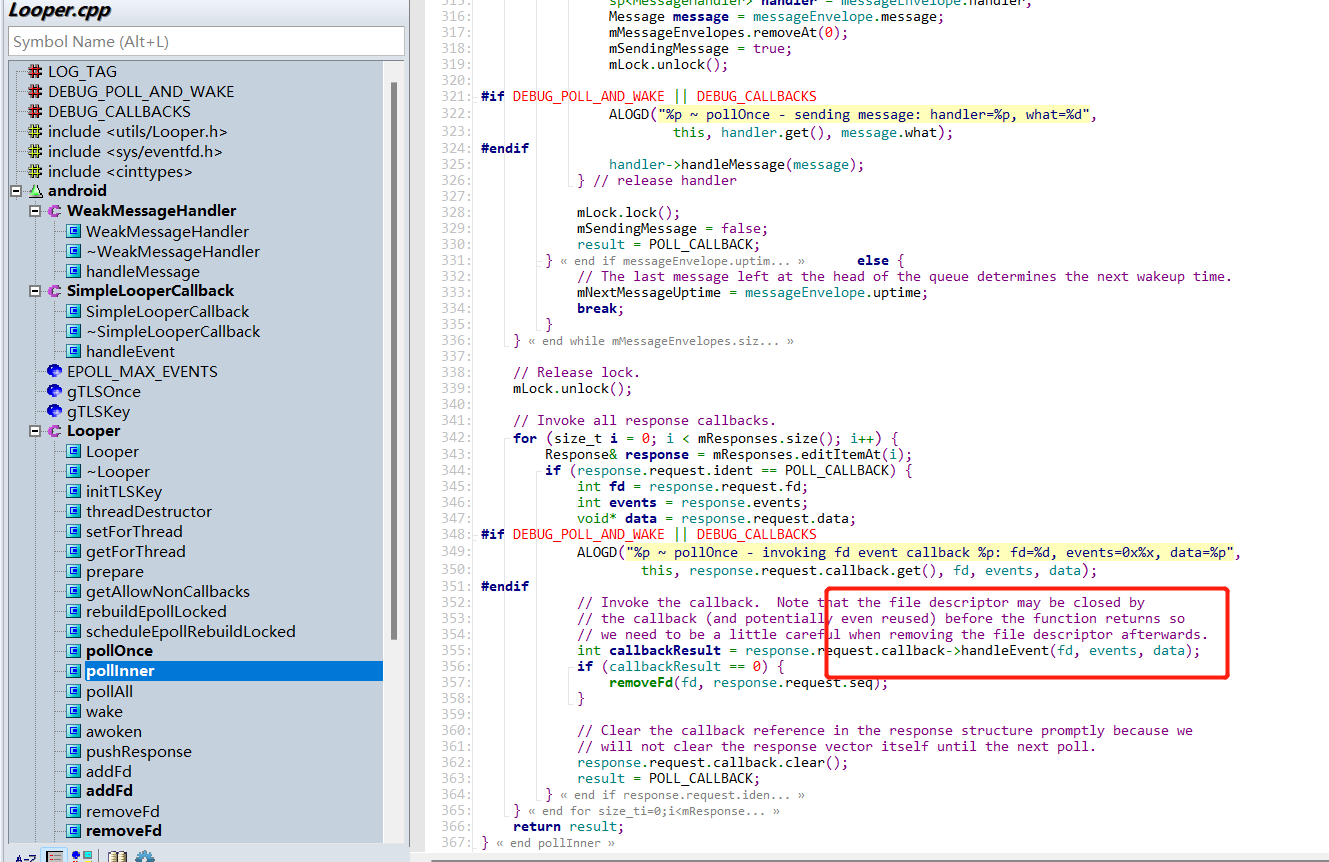The height and width of the screenshot is (862, 1329).
Task: Click line number 355
Action: coord(456,651)
